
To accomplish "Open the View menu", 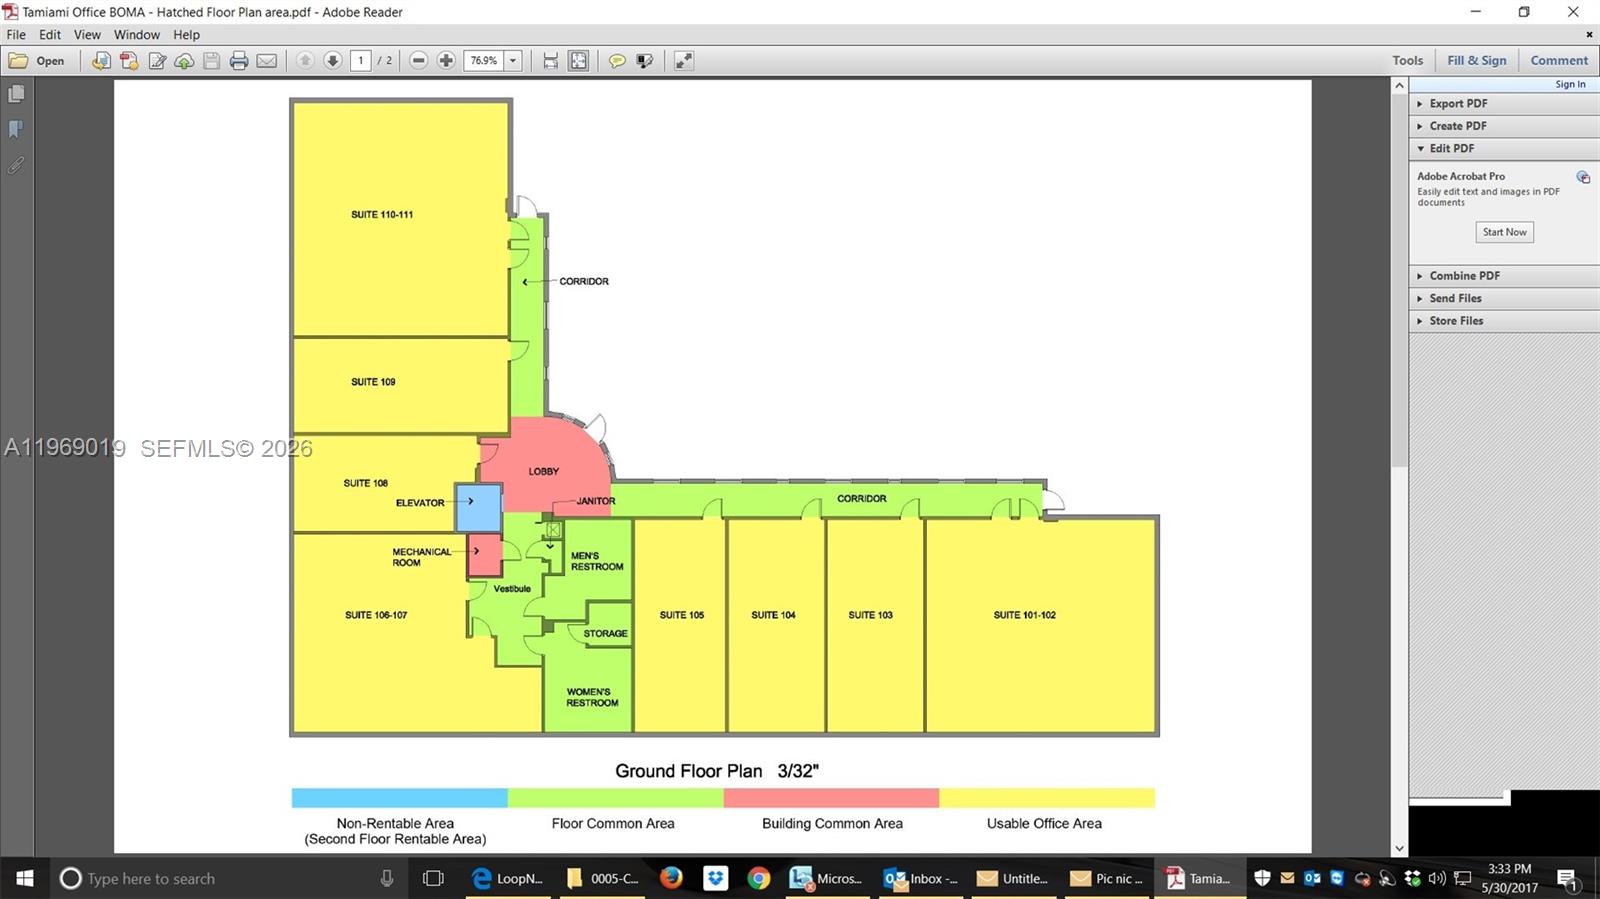I will pos(87,34).
